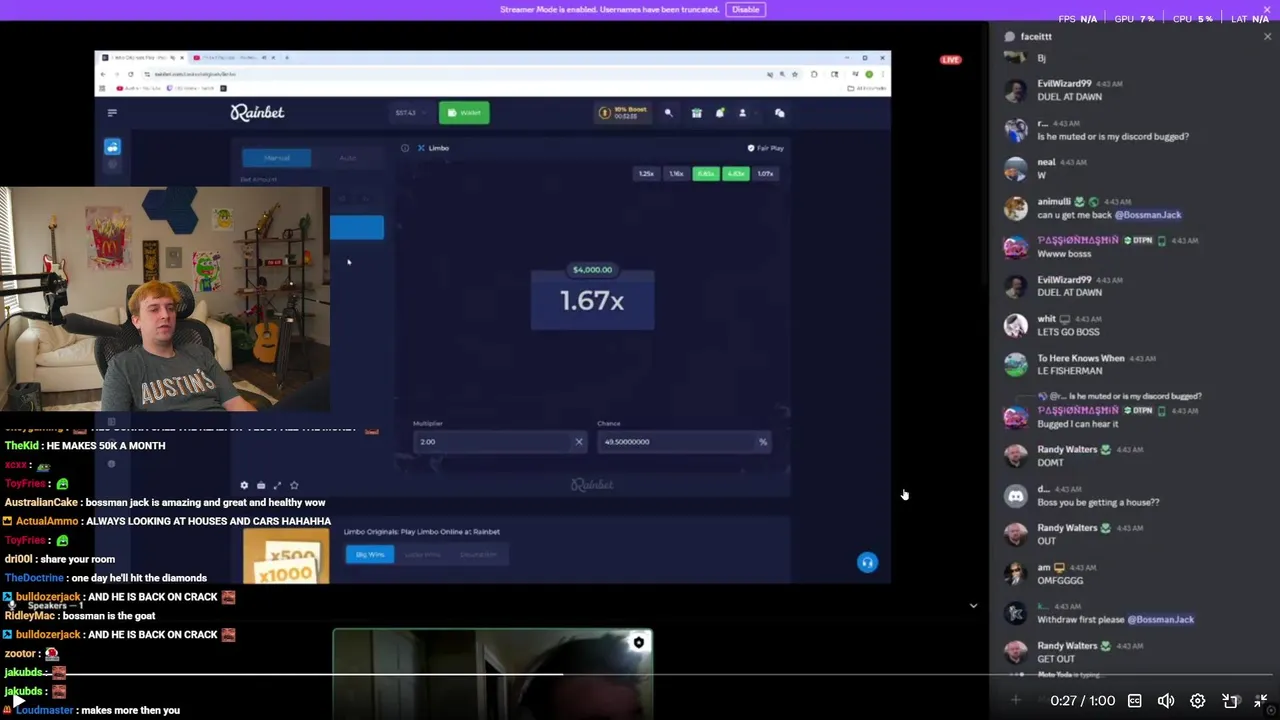Pop the video out to mini player
Screen dimensions: 1280x720
tap(1230, 701)
